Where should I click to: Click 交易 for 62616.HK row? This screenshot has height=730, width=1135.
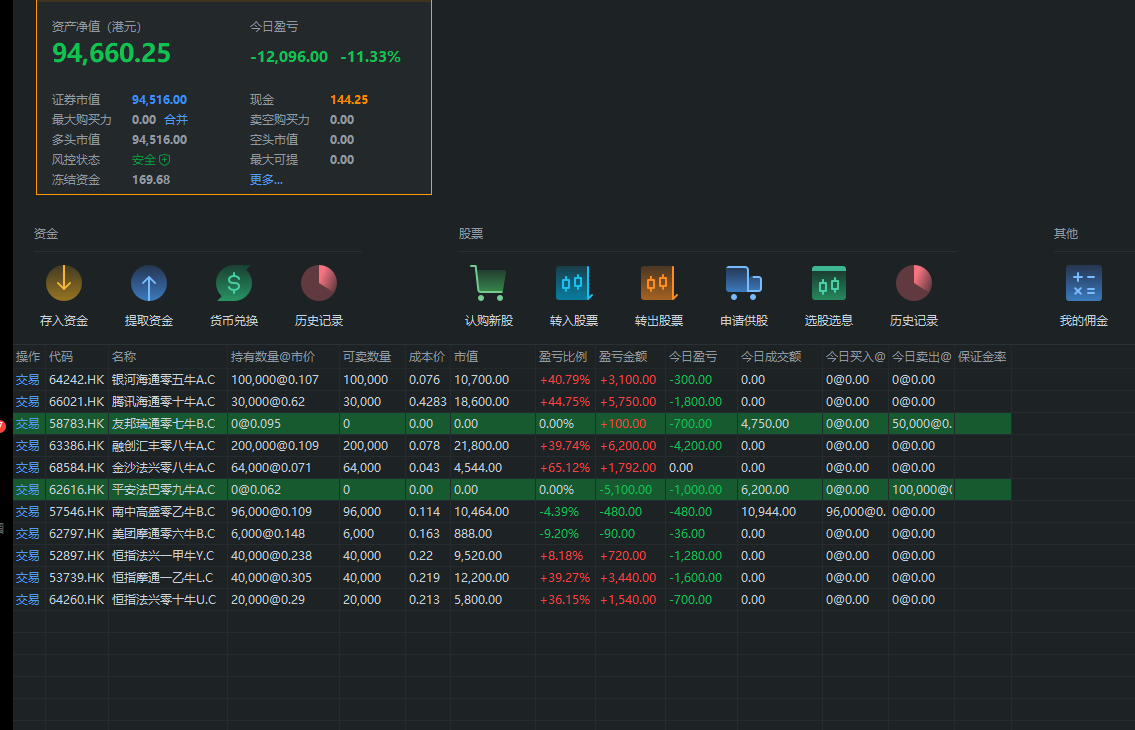[28, 490]
